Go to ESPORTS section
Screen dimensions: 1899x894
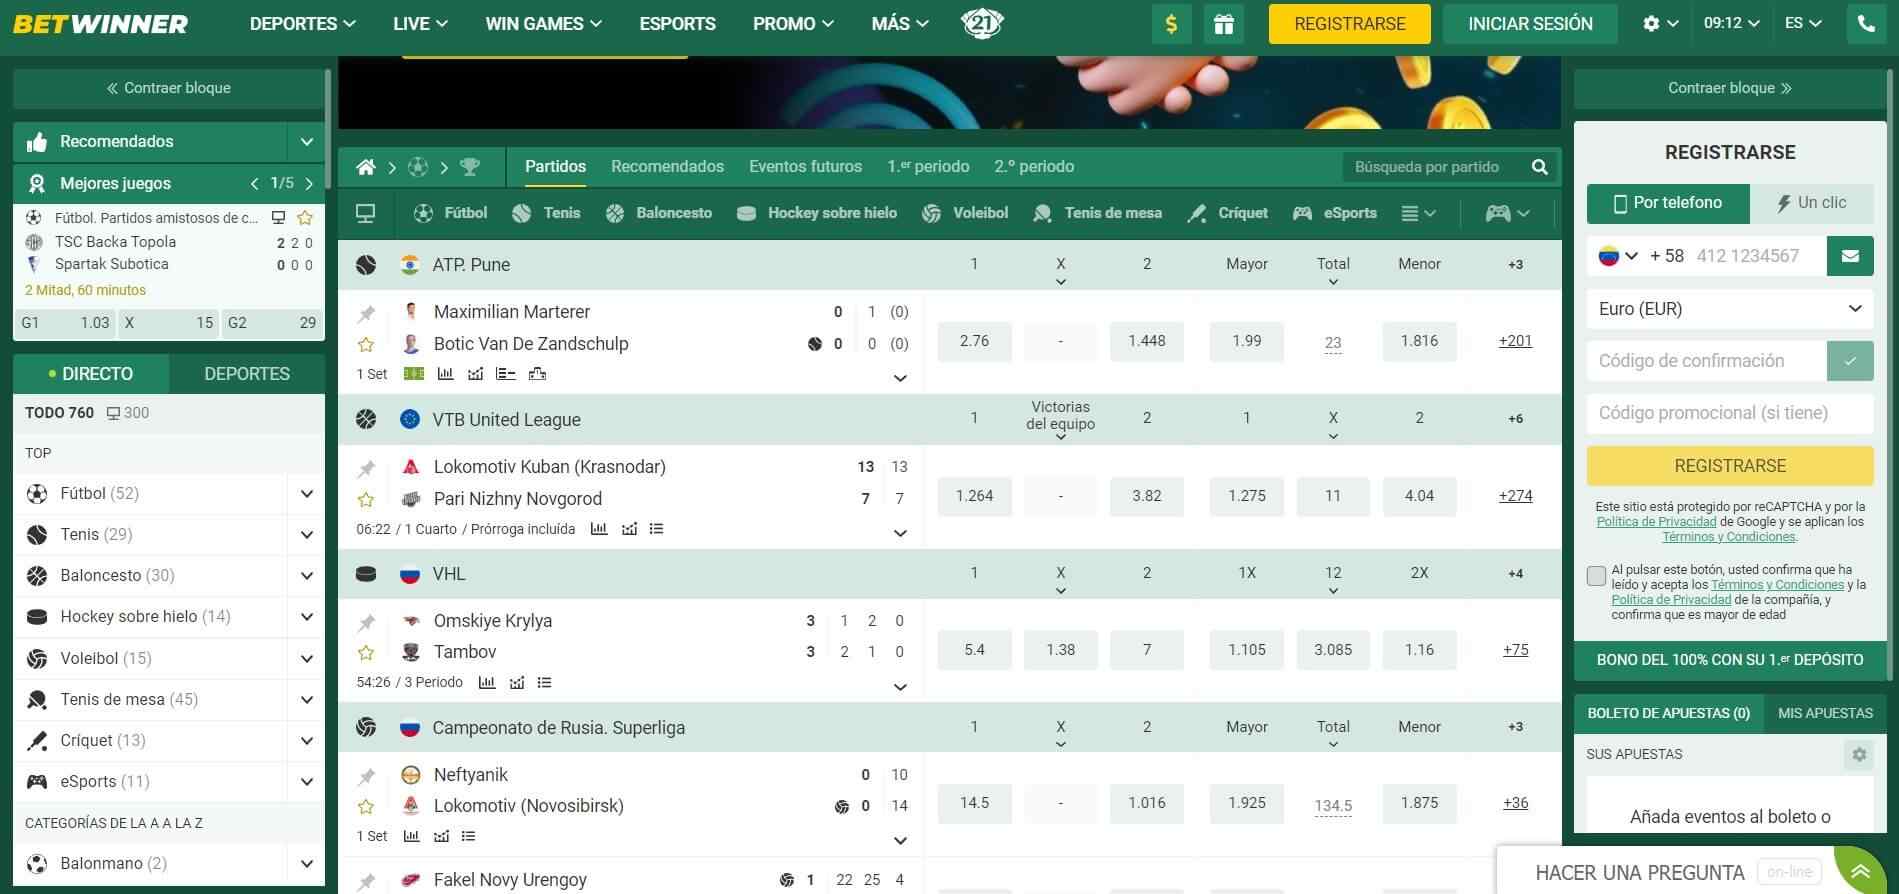point(678,23)
